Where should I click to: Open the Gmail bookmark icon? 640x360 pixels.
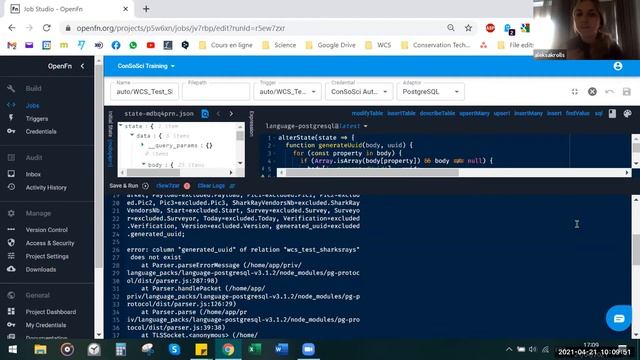tap(12, 45)
